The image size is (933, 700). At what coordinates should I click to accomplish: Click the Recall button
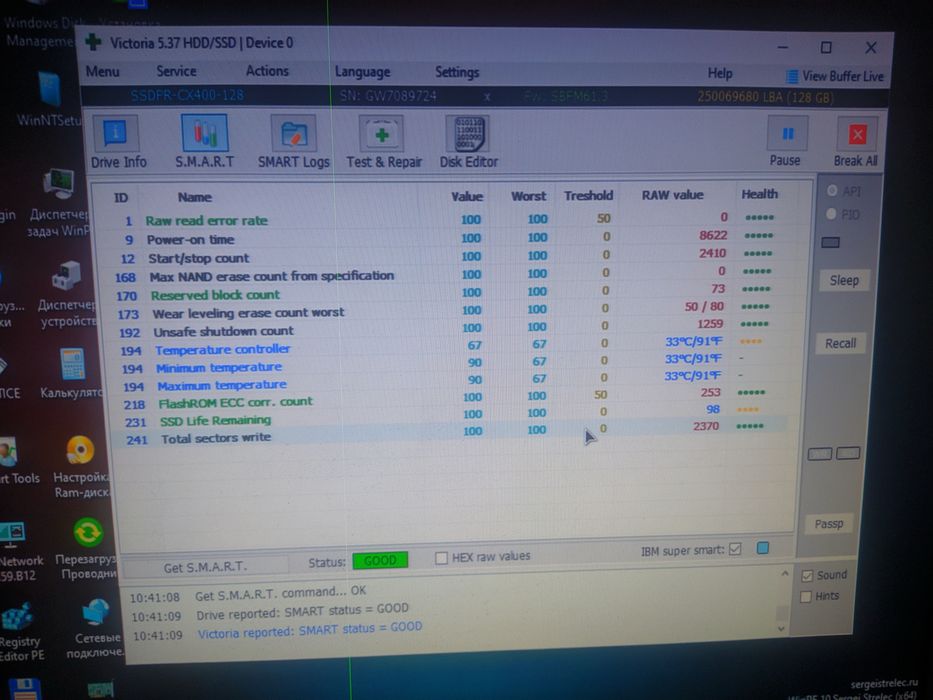840,343
